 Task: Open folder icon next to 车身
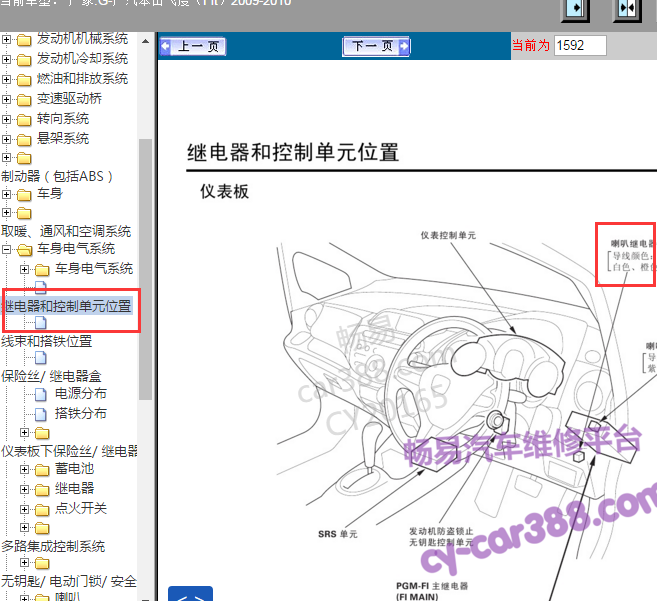point(24,195)
